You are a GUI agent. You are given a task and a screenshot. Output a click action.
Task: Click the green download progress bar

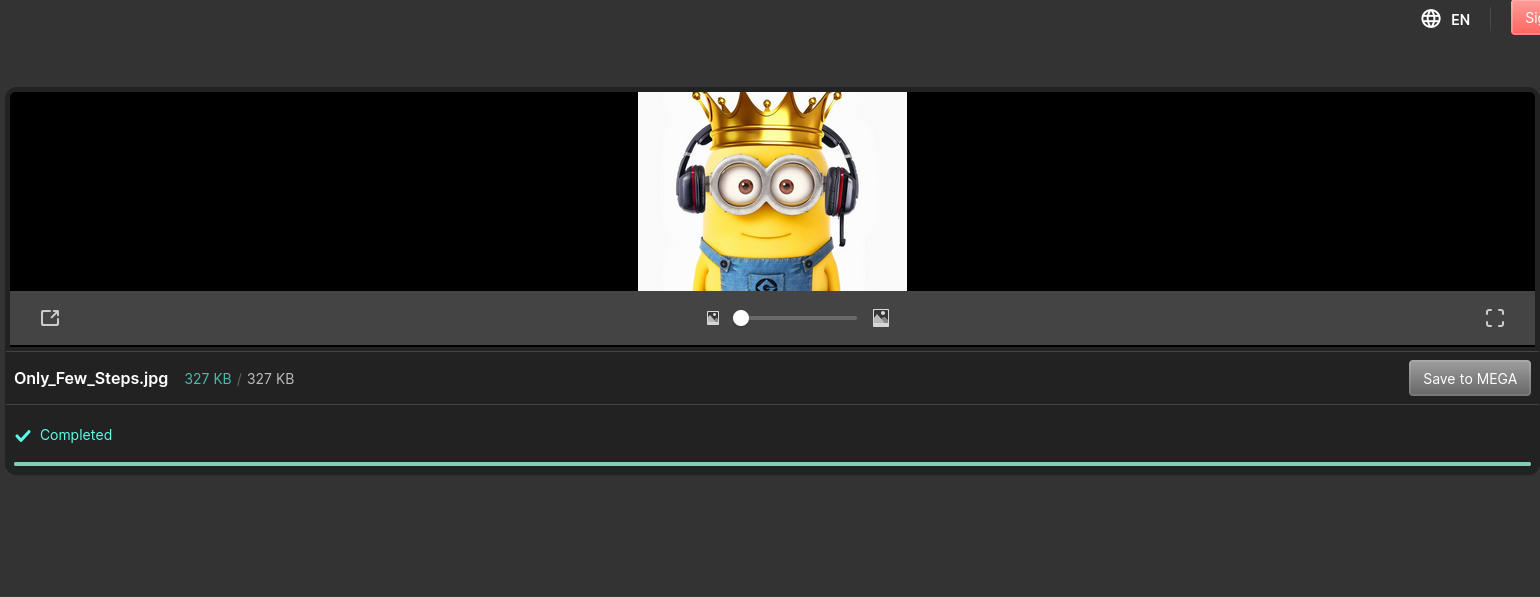click(x=772, y=464)
